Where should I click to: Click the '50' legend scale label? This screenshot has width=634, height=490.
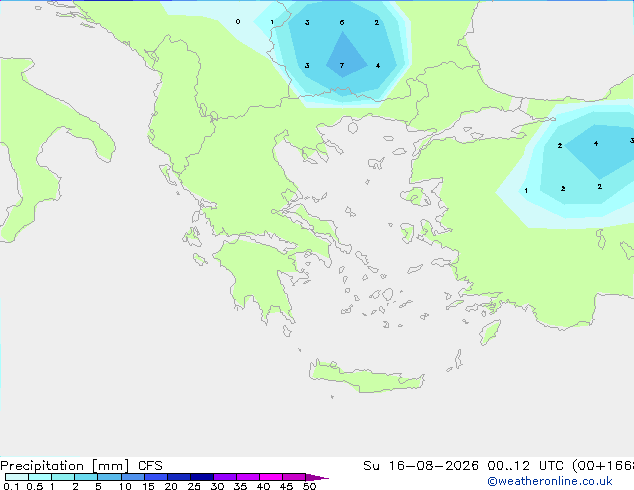(x=309, y=486)
